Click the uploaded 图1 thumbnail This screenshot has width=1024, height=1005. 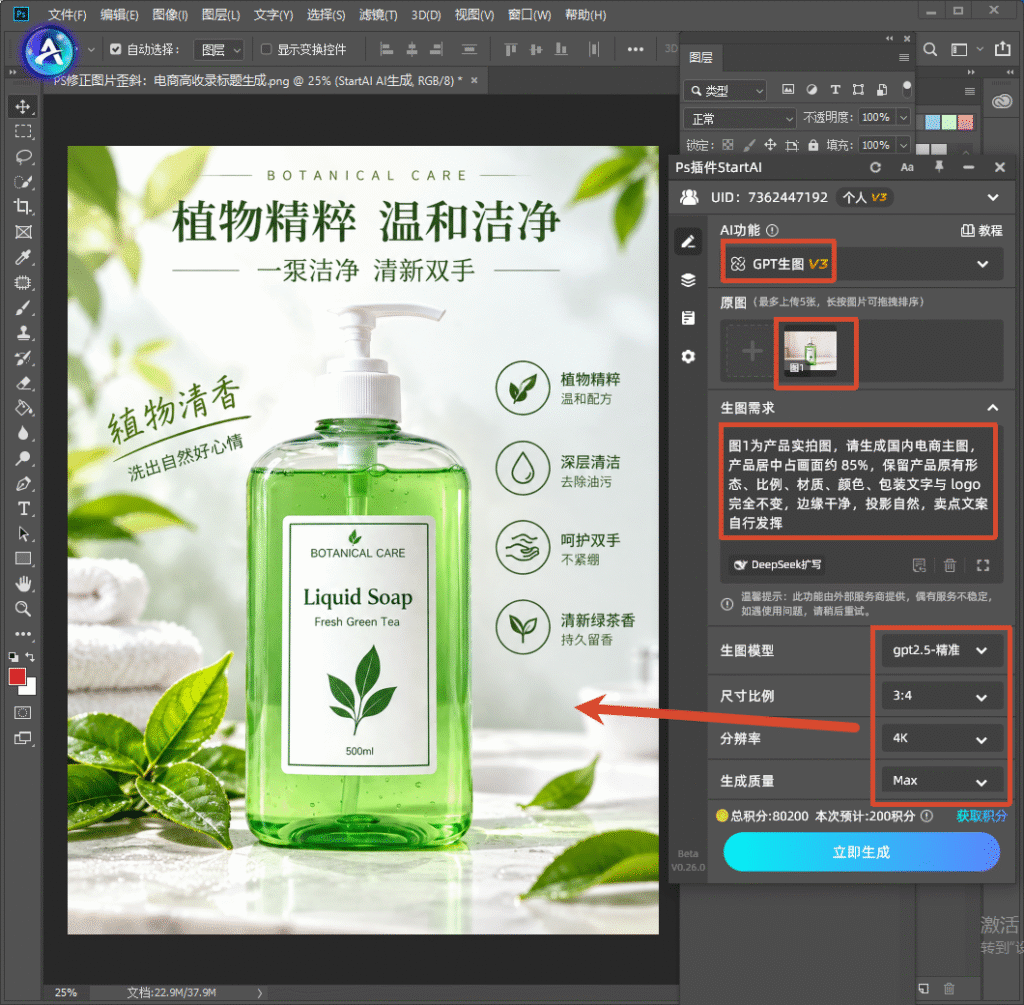pos(810,352)
